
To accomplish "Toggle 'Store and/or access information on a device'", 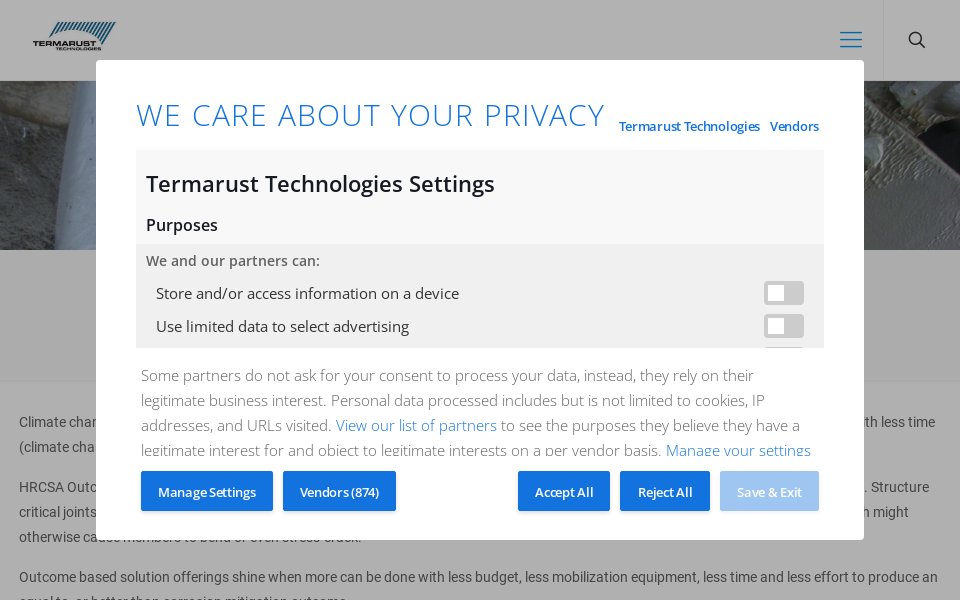I will tap(783, 293).
